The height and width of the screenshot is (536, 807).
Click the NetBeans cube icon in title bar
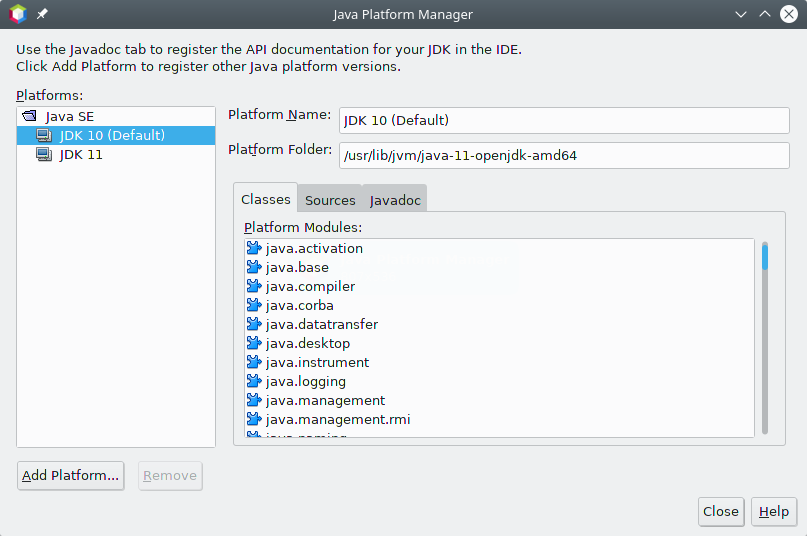pyautogui.click(x=17, y=14)
